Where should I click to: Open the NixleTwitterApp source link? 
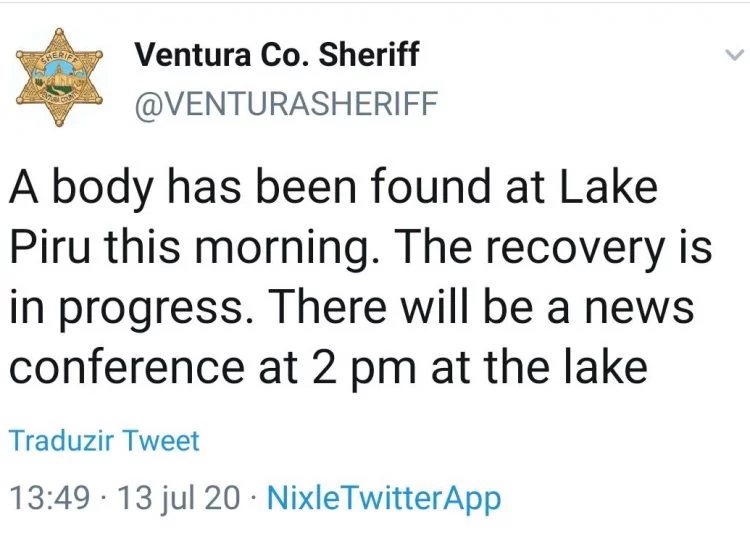click(x=384, y=499)
